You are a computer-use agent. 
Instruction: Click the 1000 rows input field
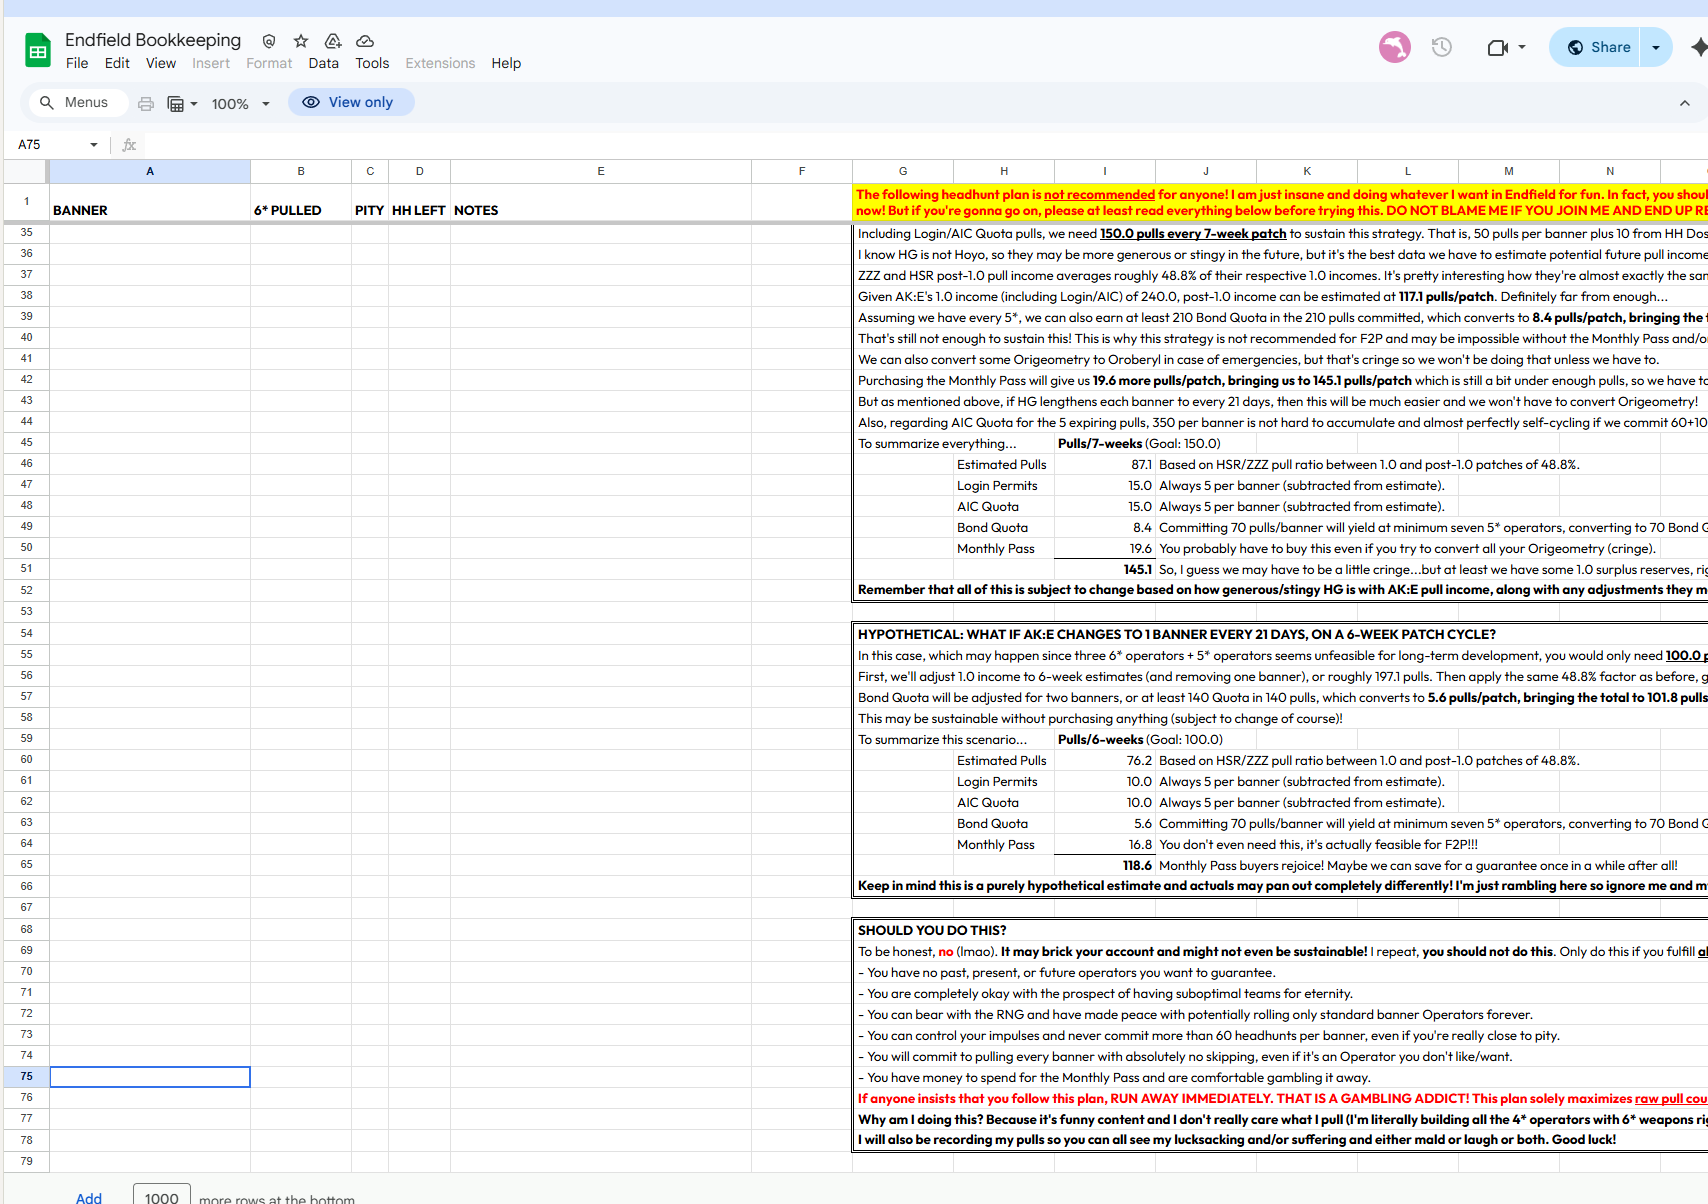pyautogui.click(x=161, y=1196)
